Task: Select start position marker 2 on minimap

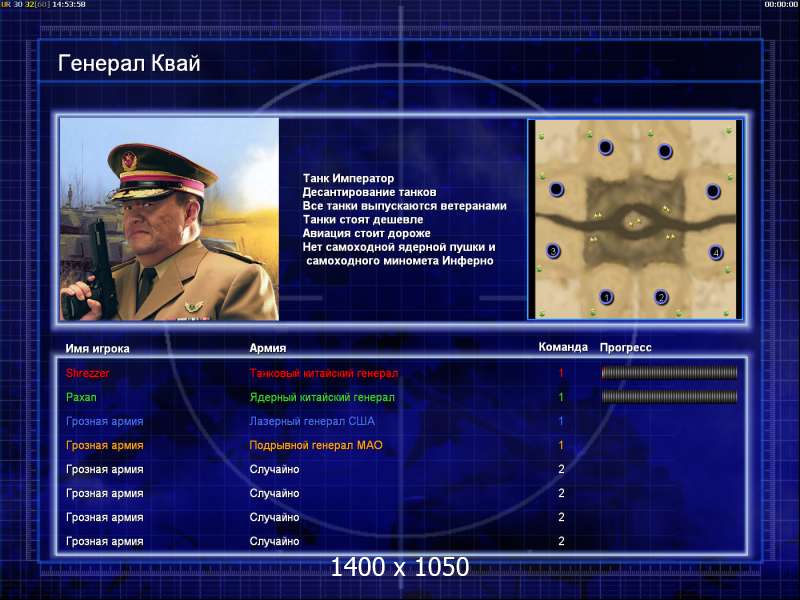Action: 661,297
